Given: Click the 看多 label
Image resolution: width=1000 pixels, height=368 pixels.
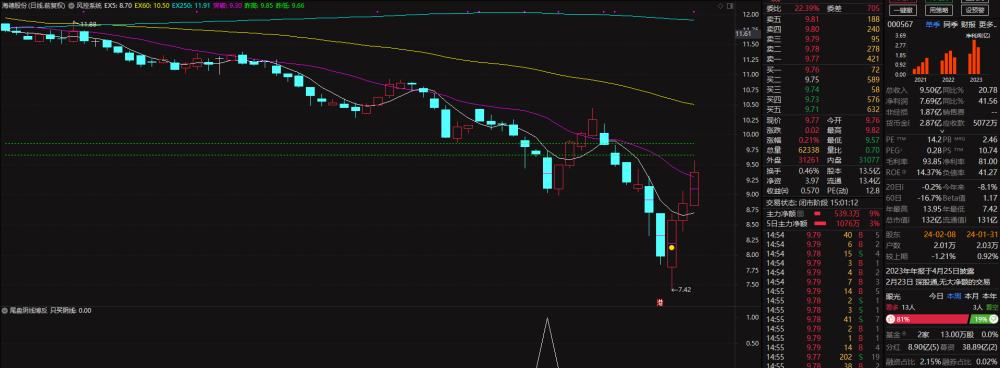Looking at the screenshot, I should point(892,307).
